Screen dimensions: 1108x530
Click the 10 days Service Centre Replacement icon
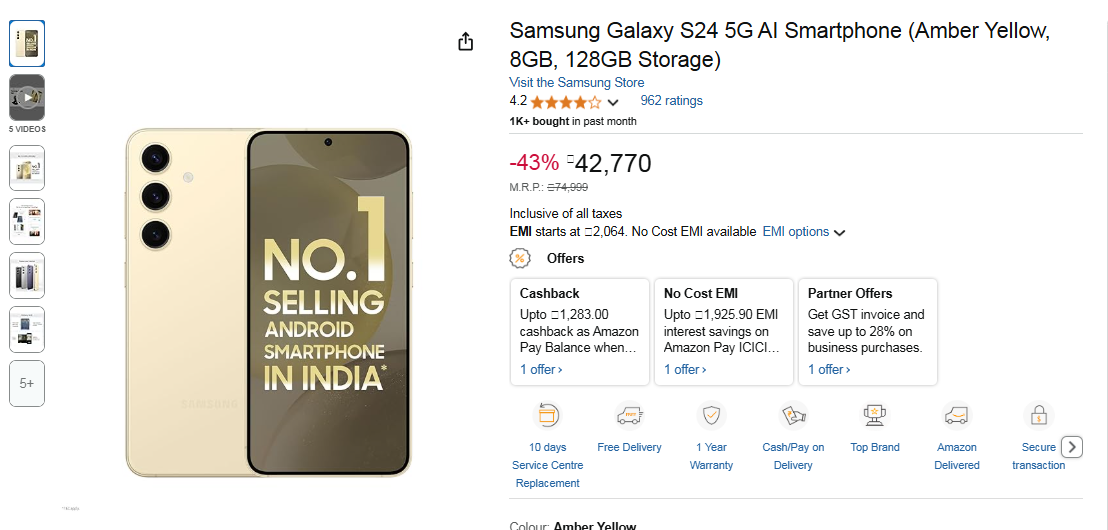(x=547, y=415)
